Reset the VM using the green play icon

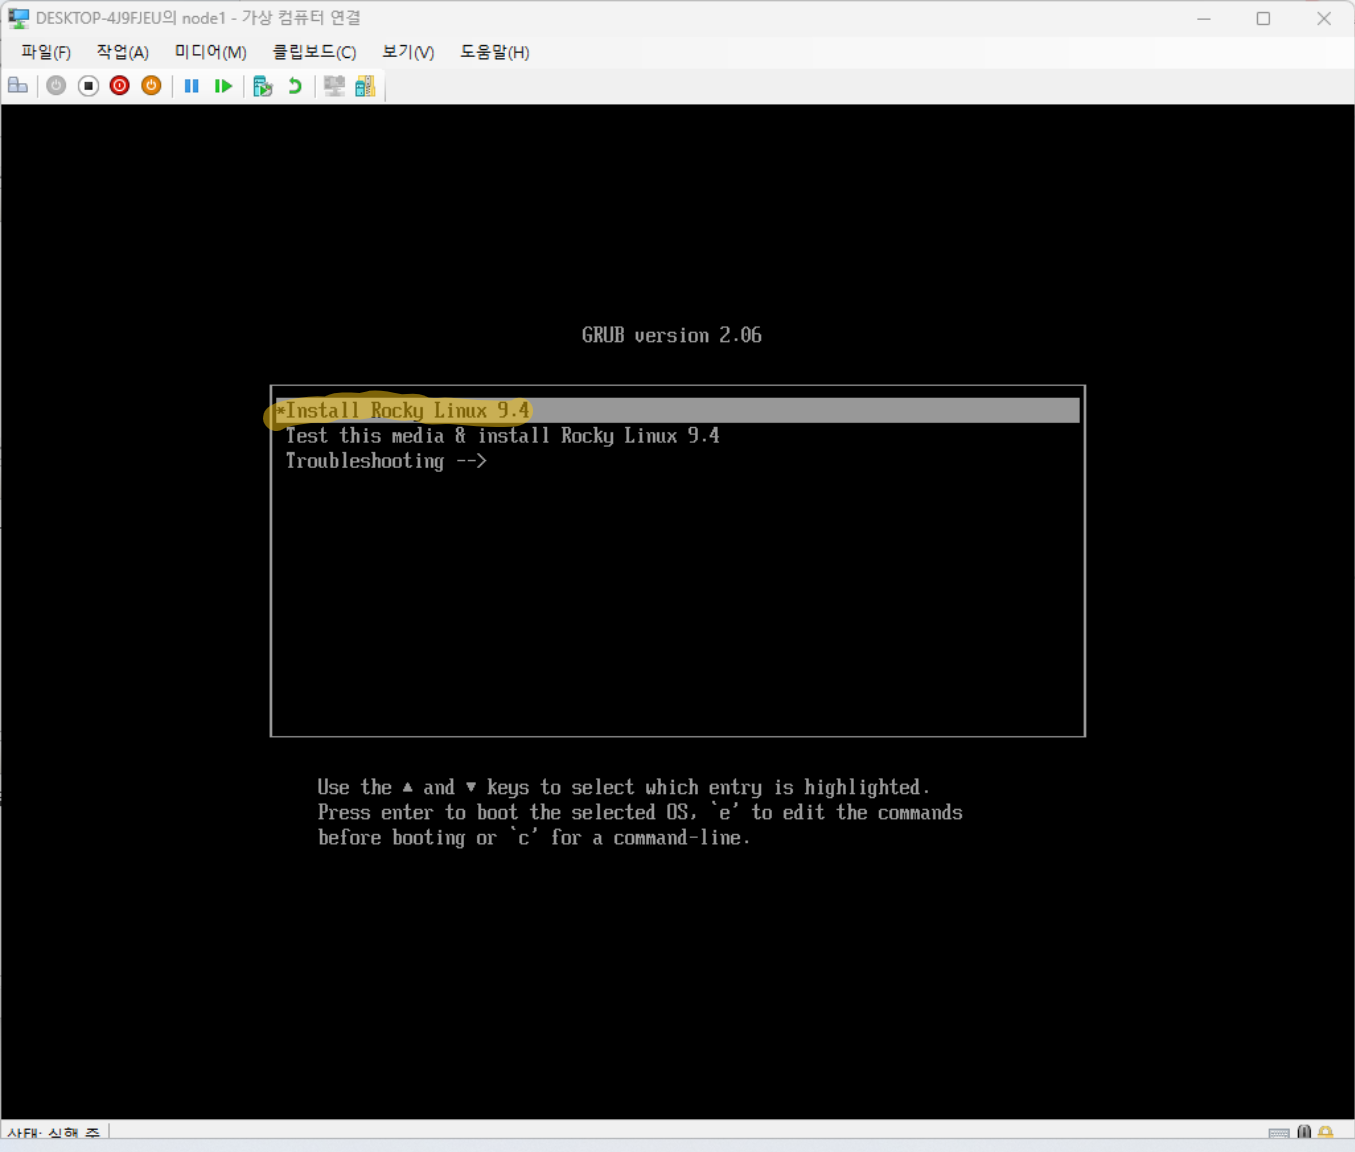point(223,86)
